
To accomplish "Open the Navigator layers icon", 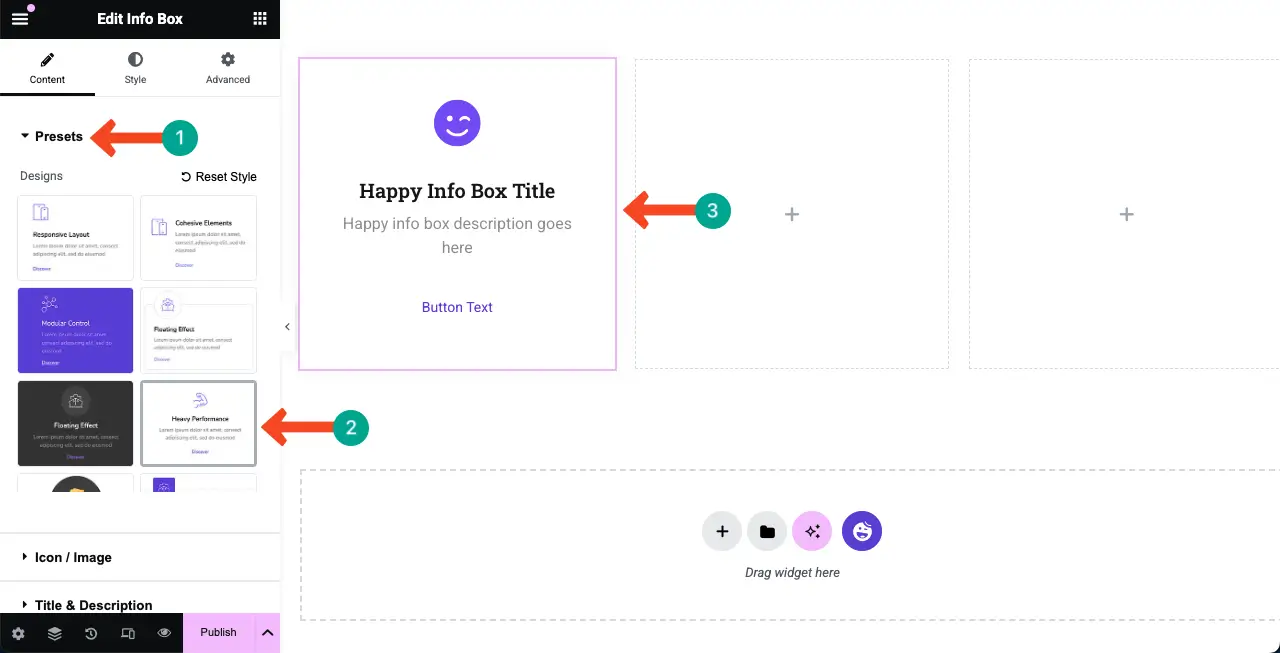I will coord(55,633).
